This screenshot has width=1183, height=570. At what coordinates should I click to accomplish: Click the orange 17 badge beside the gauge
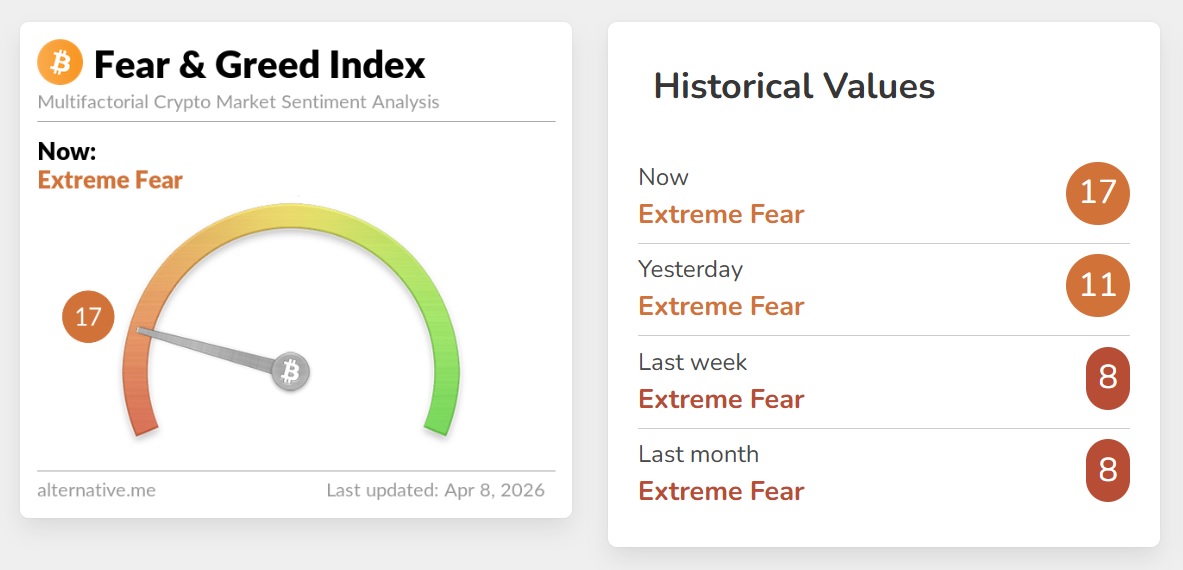(88, 317)
